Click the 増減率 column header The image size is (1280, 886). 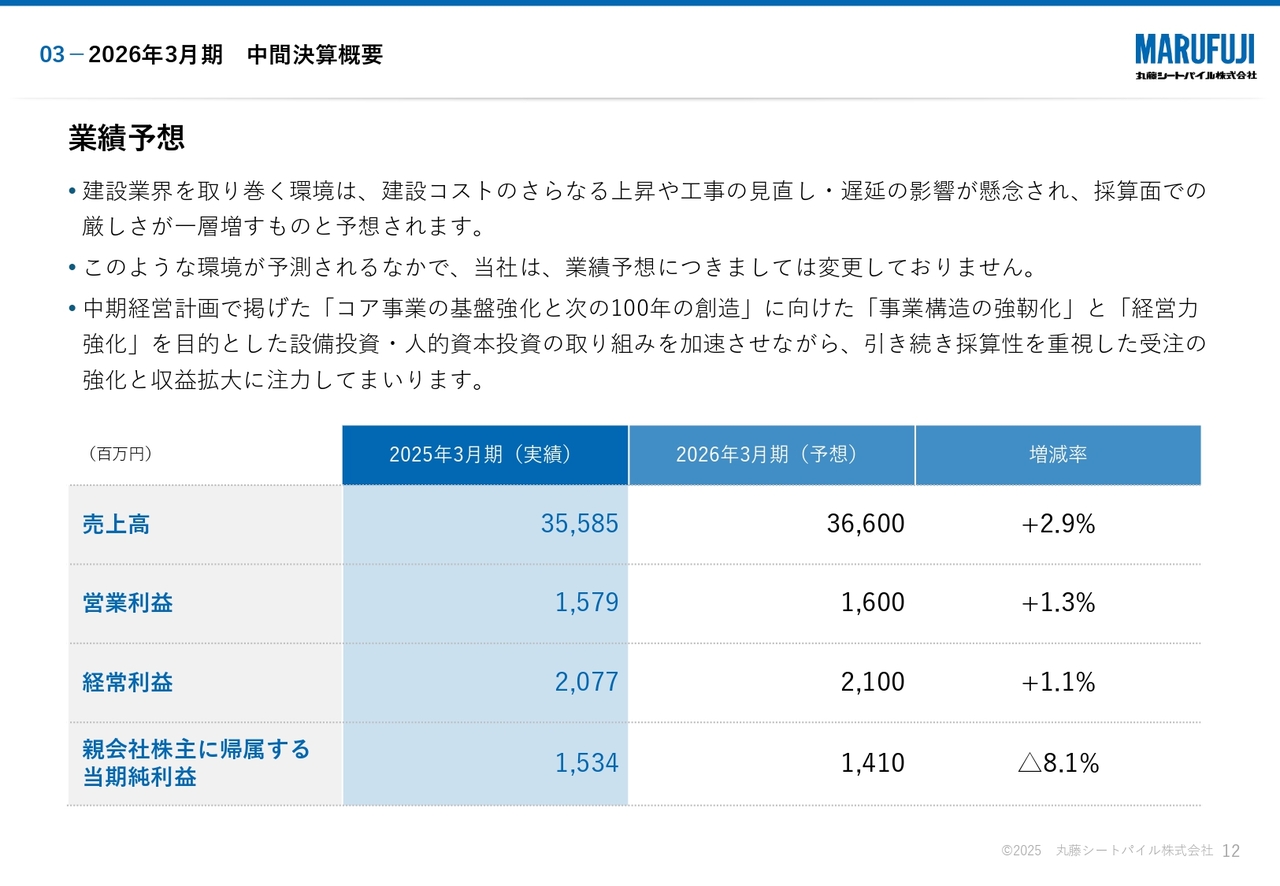pyautogui.click(x=1058, y=455)
